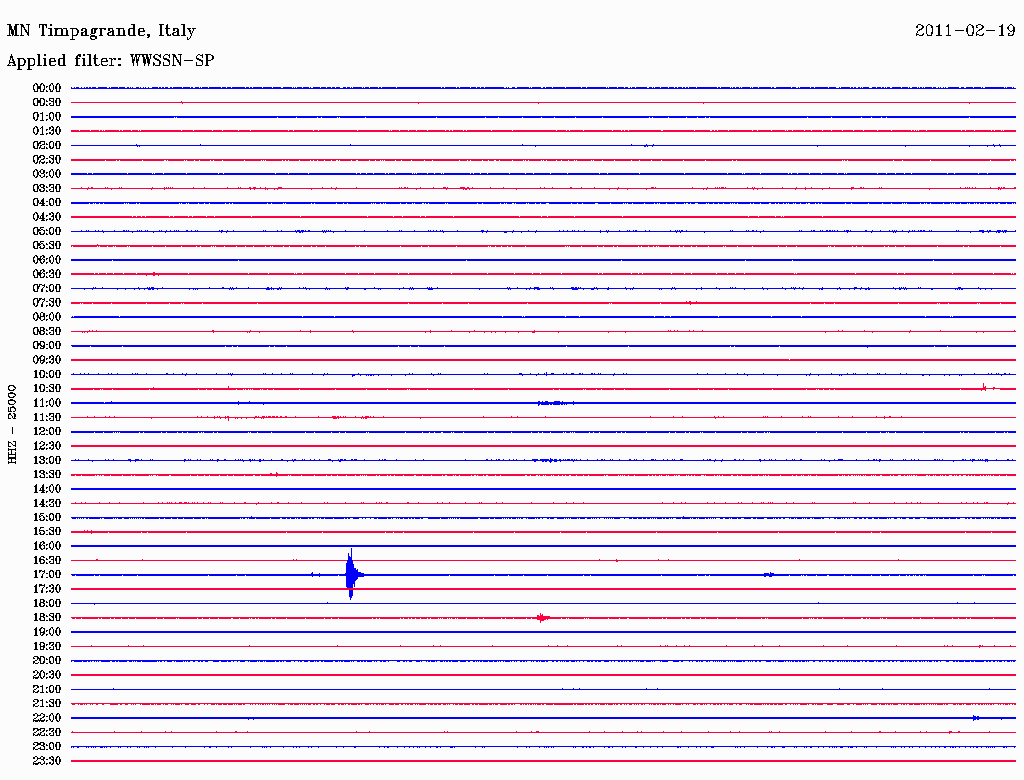Click the 02:00 time label
The height and width of the screenshot is (780, 1024).
[x=47, y=145]
